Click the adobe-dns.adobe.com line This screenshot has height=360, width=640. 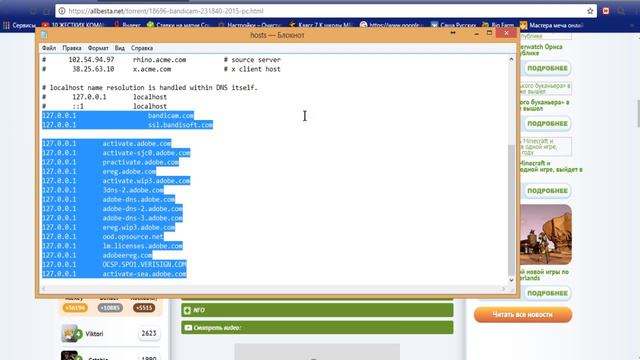point(109,200)
